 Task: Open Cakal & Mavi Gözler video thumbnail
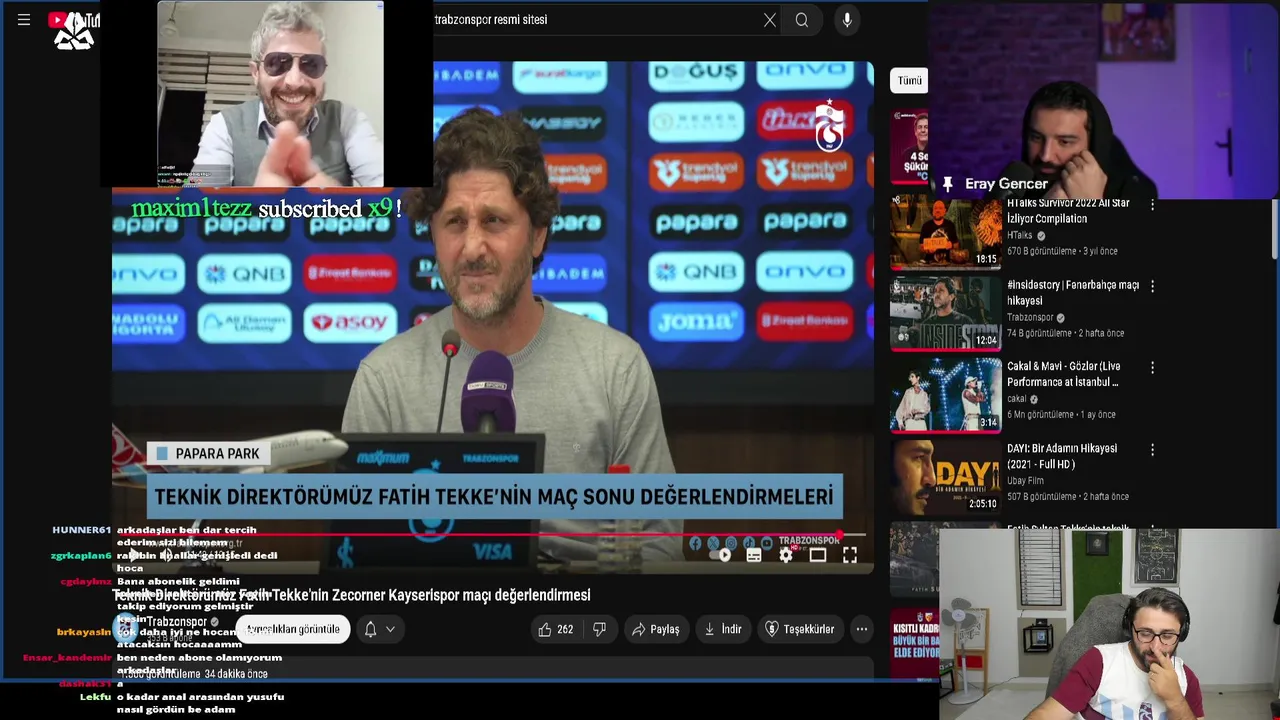point(945,396)
